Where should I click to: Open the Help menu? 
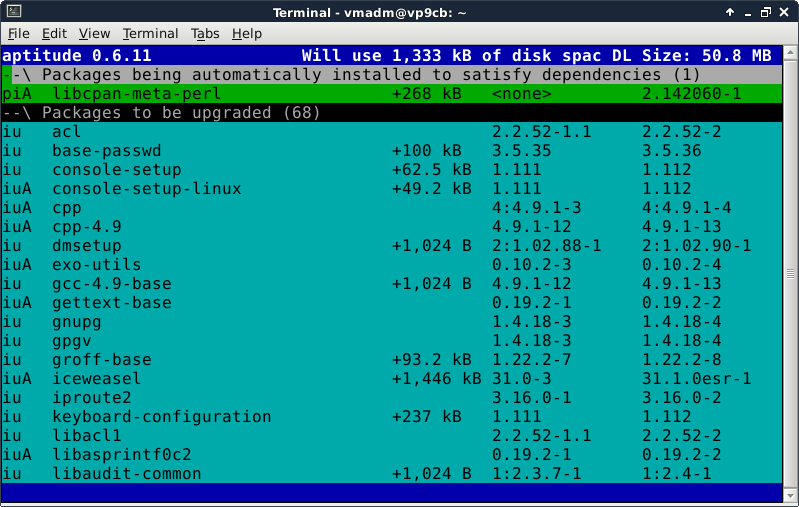point(246,33)
